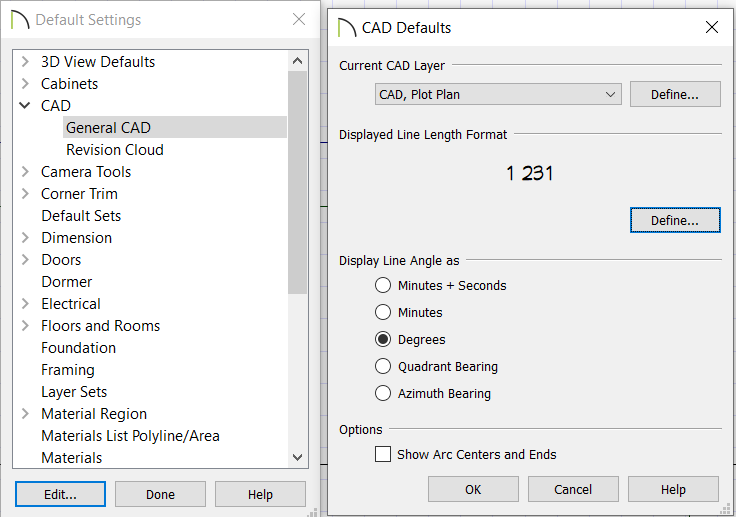Click the scroll up arrow of list
This screenshot has height=517, width=736.
coord(298,61)
